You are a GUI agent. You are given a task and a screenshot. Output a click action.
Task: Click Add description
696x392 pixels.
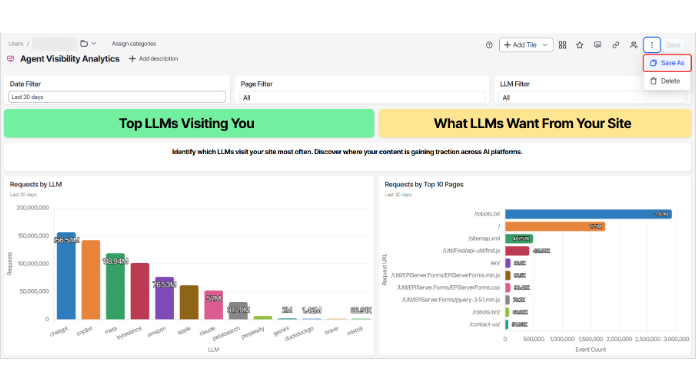158,59
